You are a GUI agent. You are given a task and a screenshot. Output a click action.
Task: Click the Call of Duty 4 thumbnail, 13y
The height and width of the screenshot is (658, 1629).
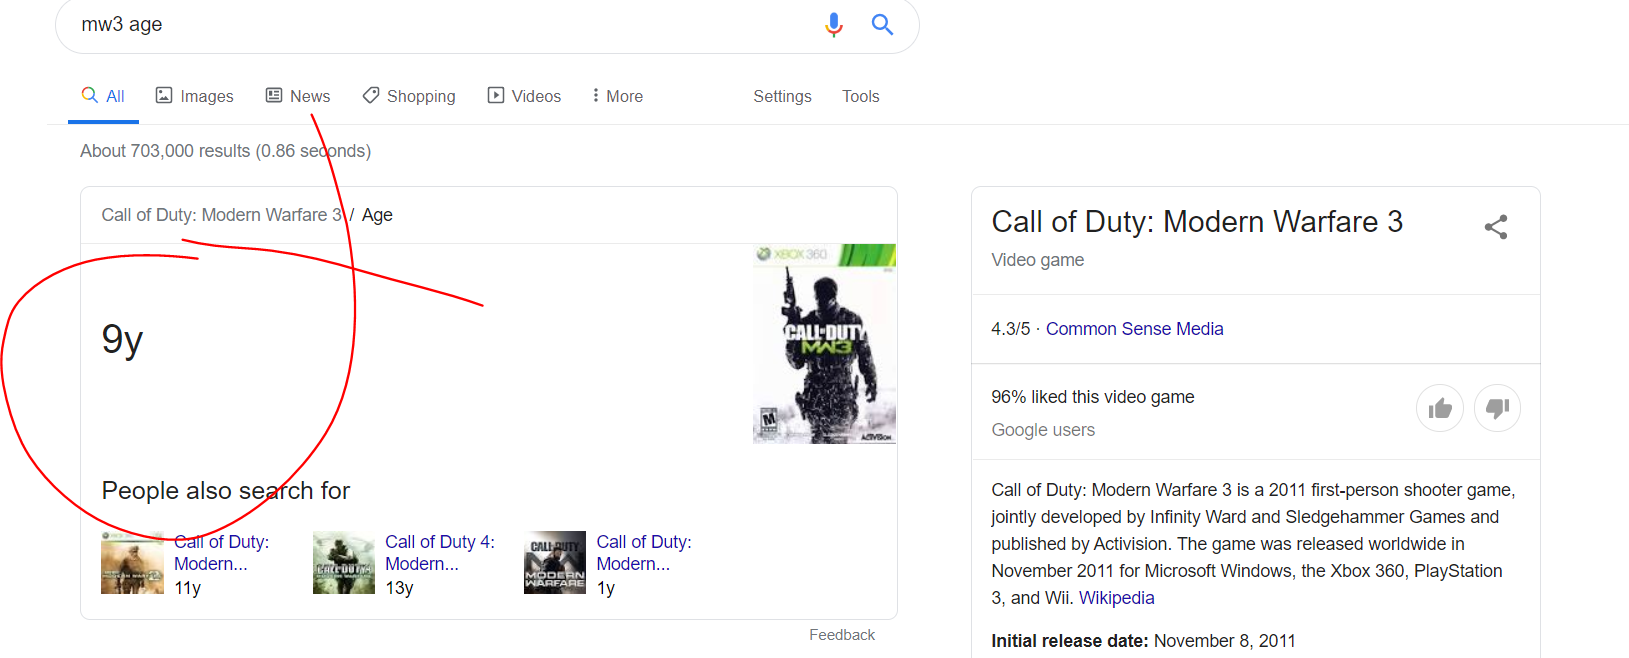[343, 562]
